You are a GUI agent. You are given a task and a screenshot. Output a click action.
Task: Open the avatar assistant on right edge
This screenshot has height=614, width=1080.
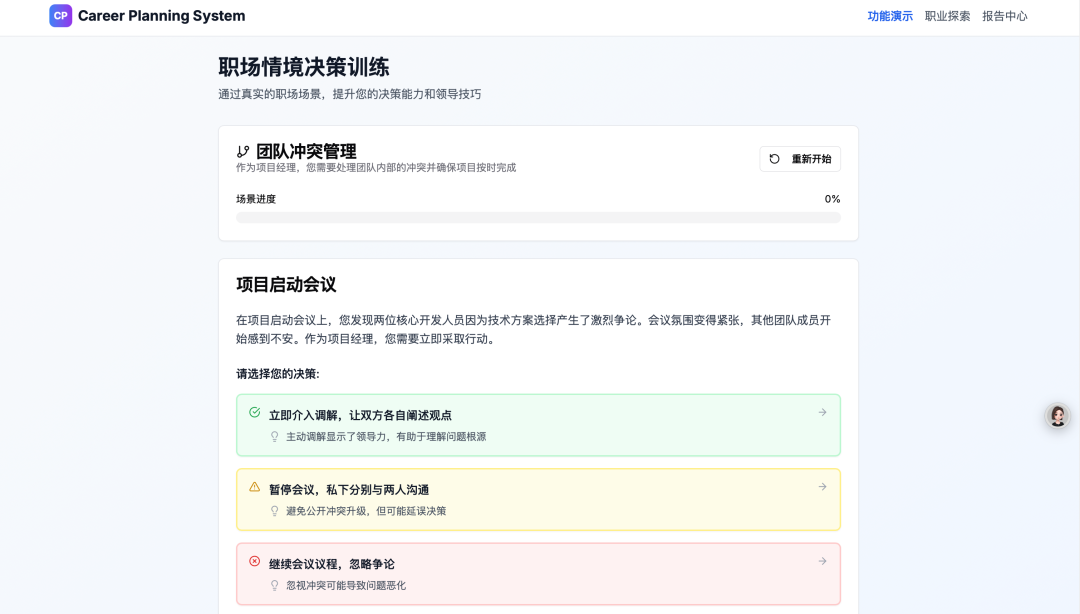click(x=1057, y=416)
